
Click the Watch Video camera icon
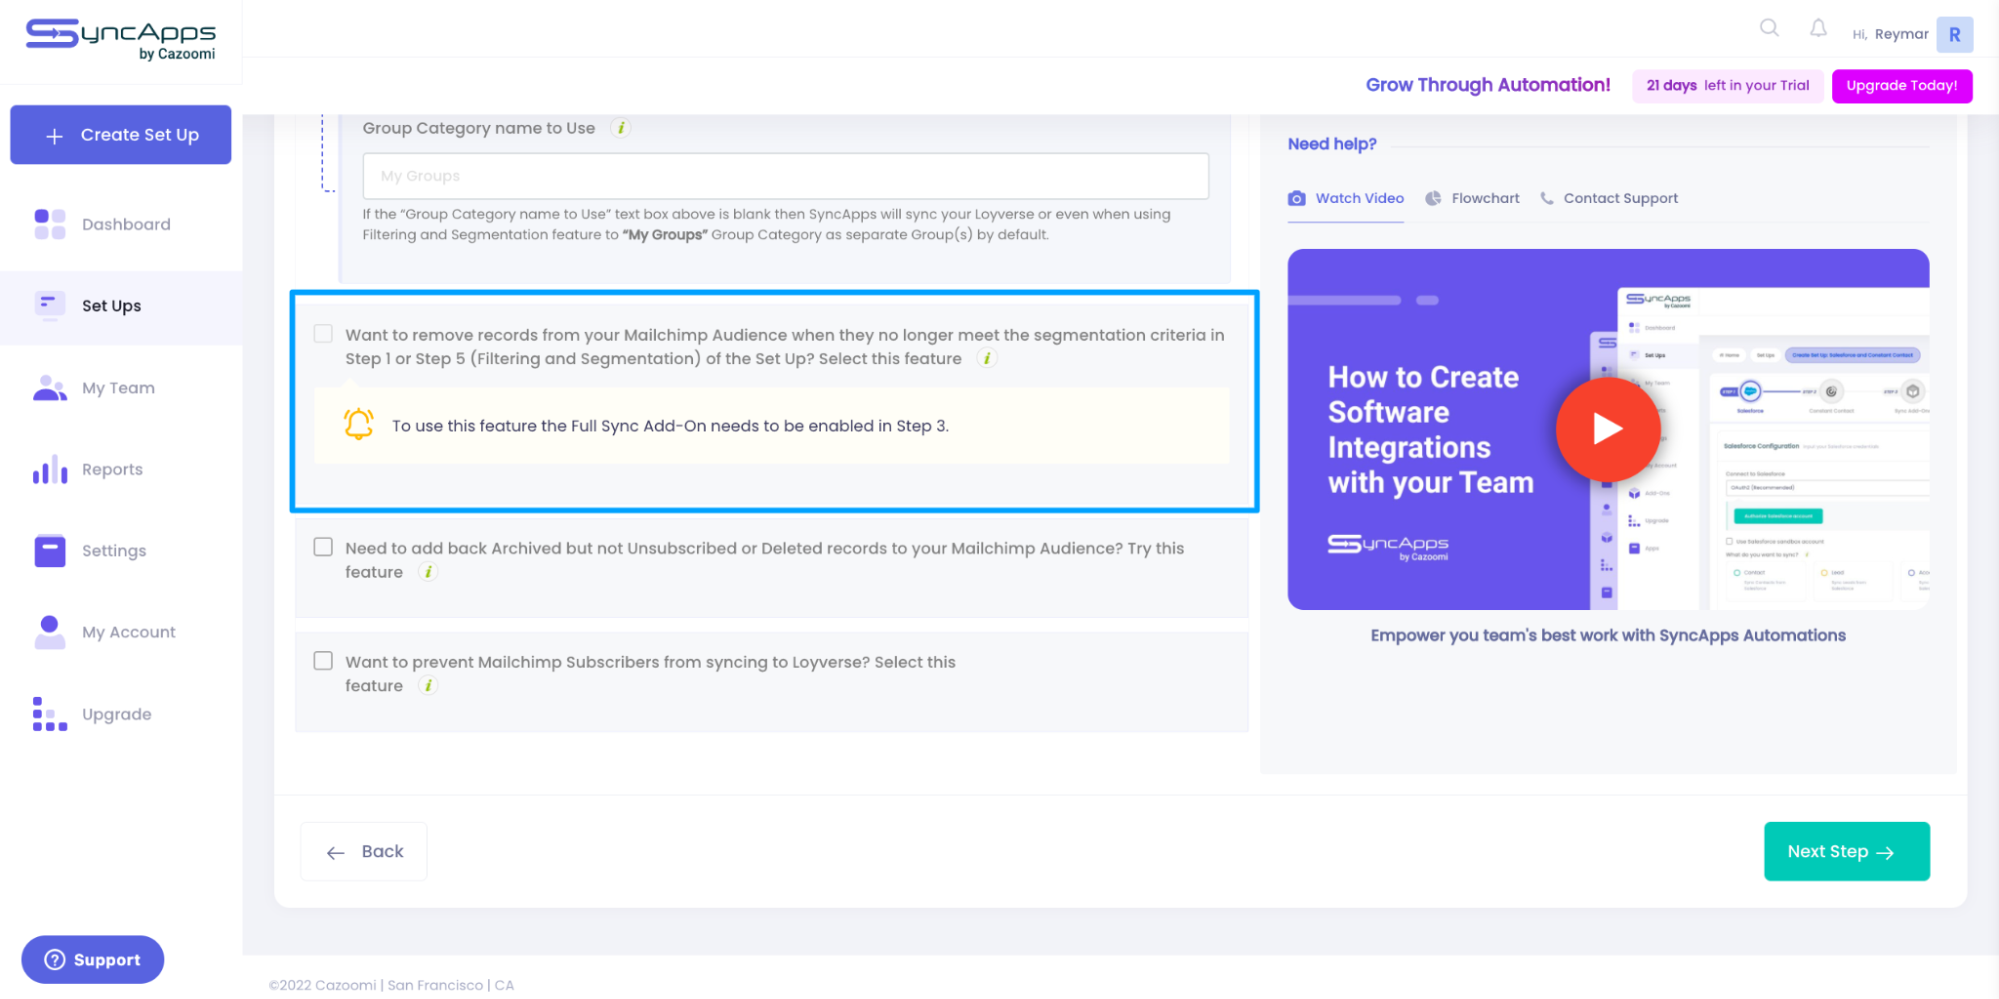pos(1297,198)
